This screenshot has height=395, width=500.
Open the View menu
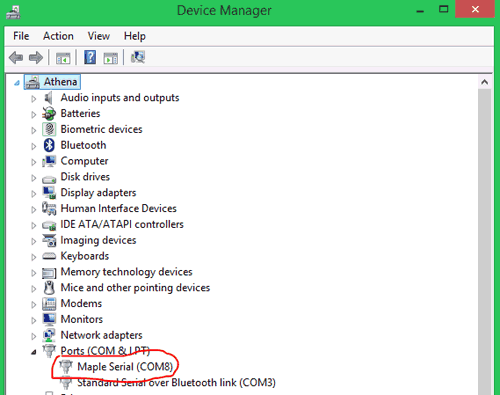click(99, 36)
